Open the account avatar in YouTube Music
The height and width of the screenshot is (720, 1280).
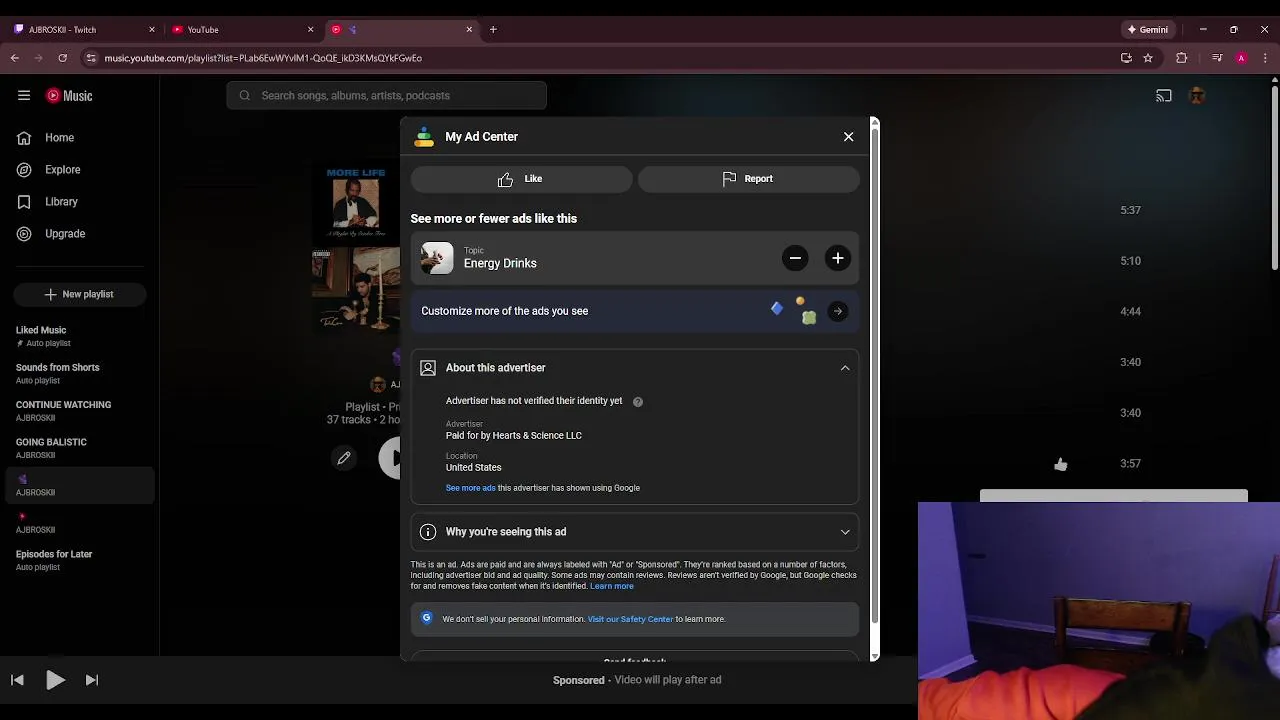coord(1197,96)
